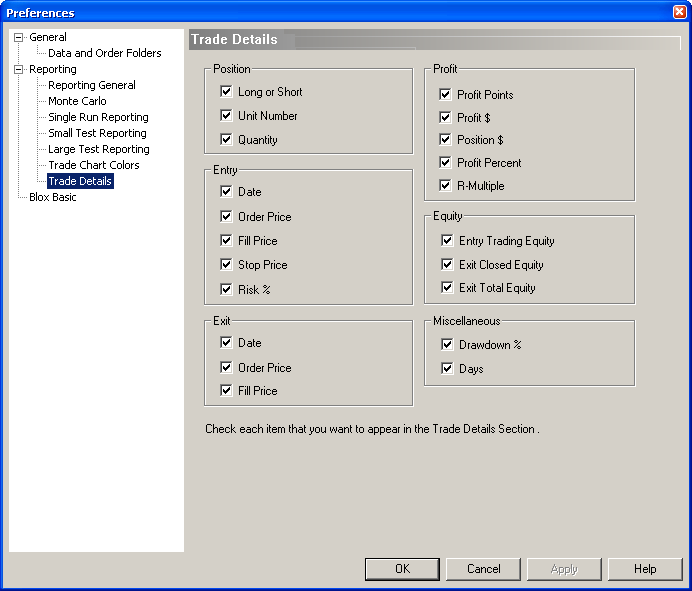Screen dimensions: 692x591
Task: Open Monte Carlo preferences
Action: [77, 101]
